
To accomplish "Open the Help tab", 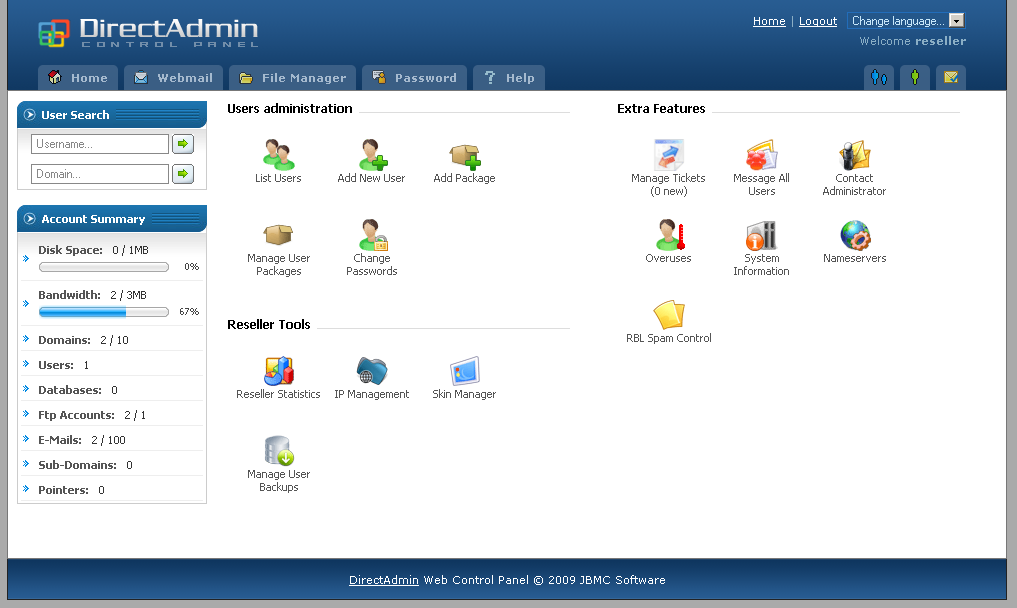I will [x=509, y=78].
